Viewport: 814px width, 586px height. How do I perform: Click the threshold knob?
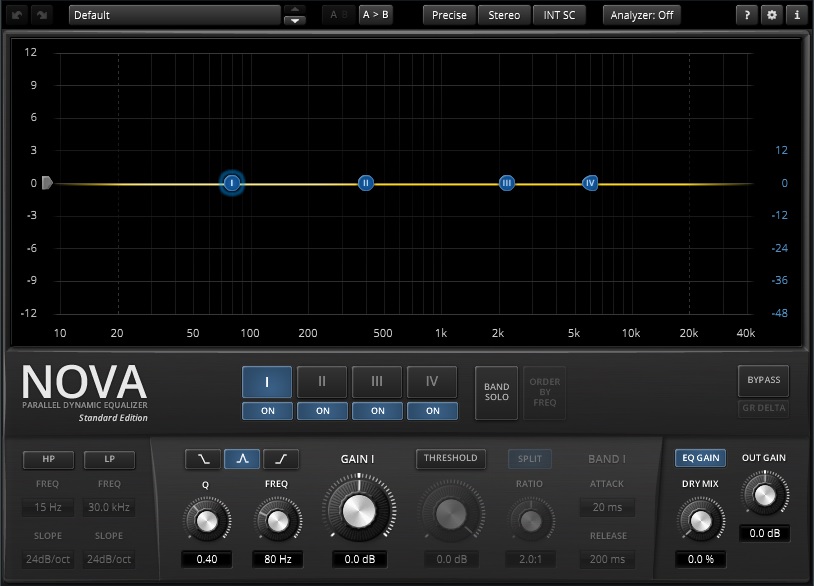(x=451, y=514)
